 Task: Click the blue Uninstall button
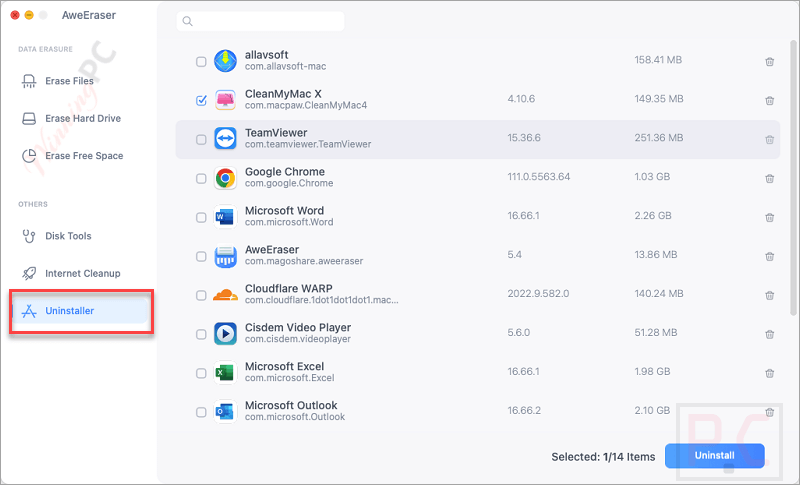(714, 455)
